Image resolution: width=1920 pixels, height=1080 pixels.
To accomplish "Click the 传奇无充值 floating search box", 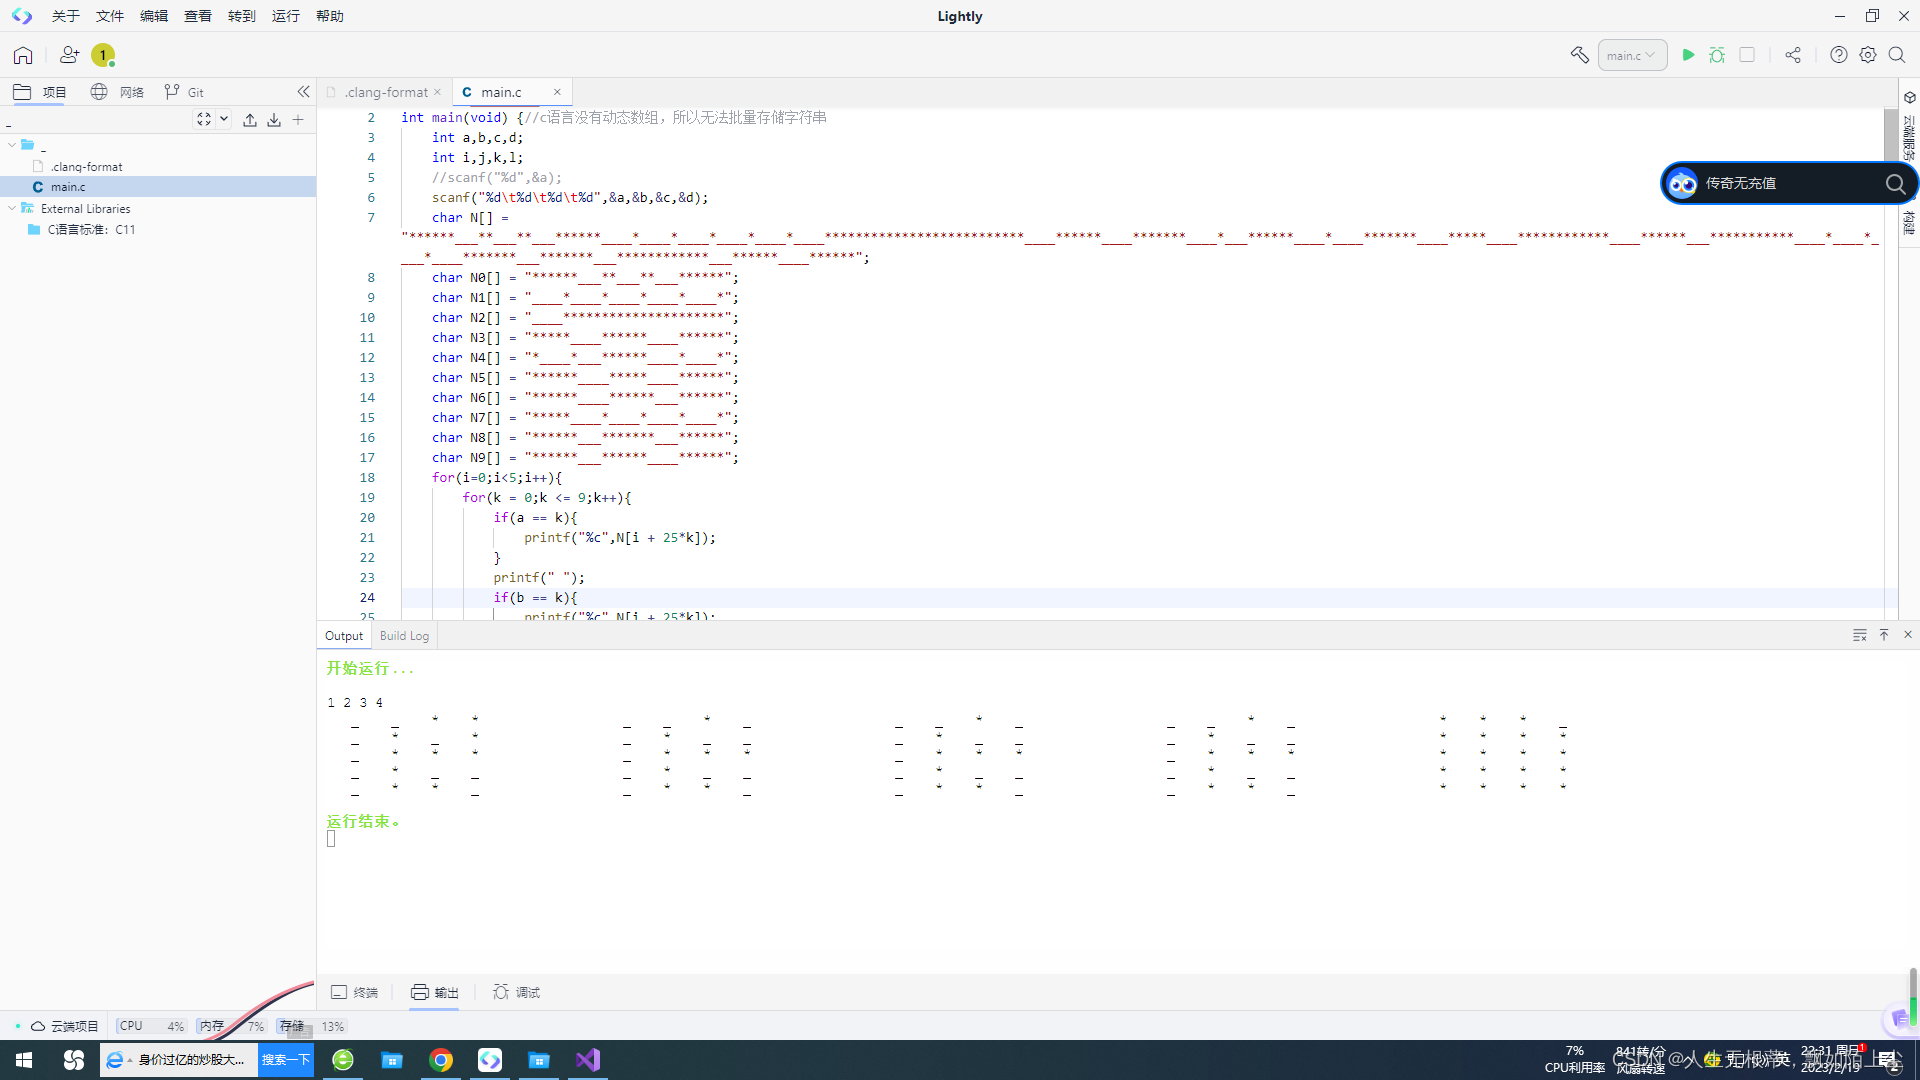I will coord(1788,183).
